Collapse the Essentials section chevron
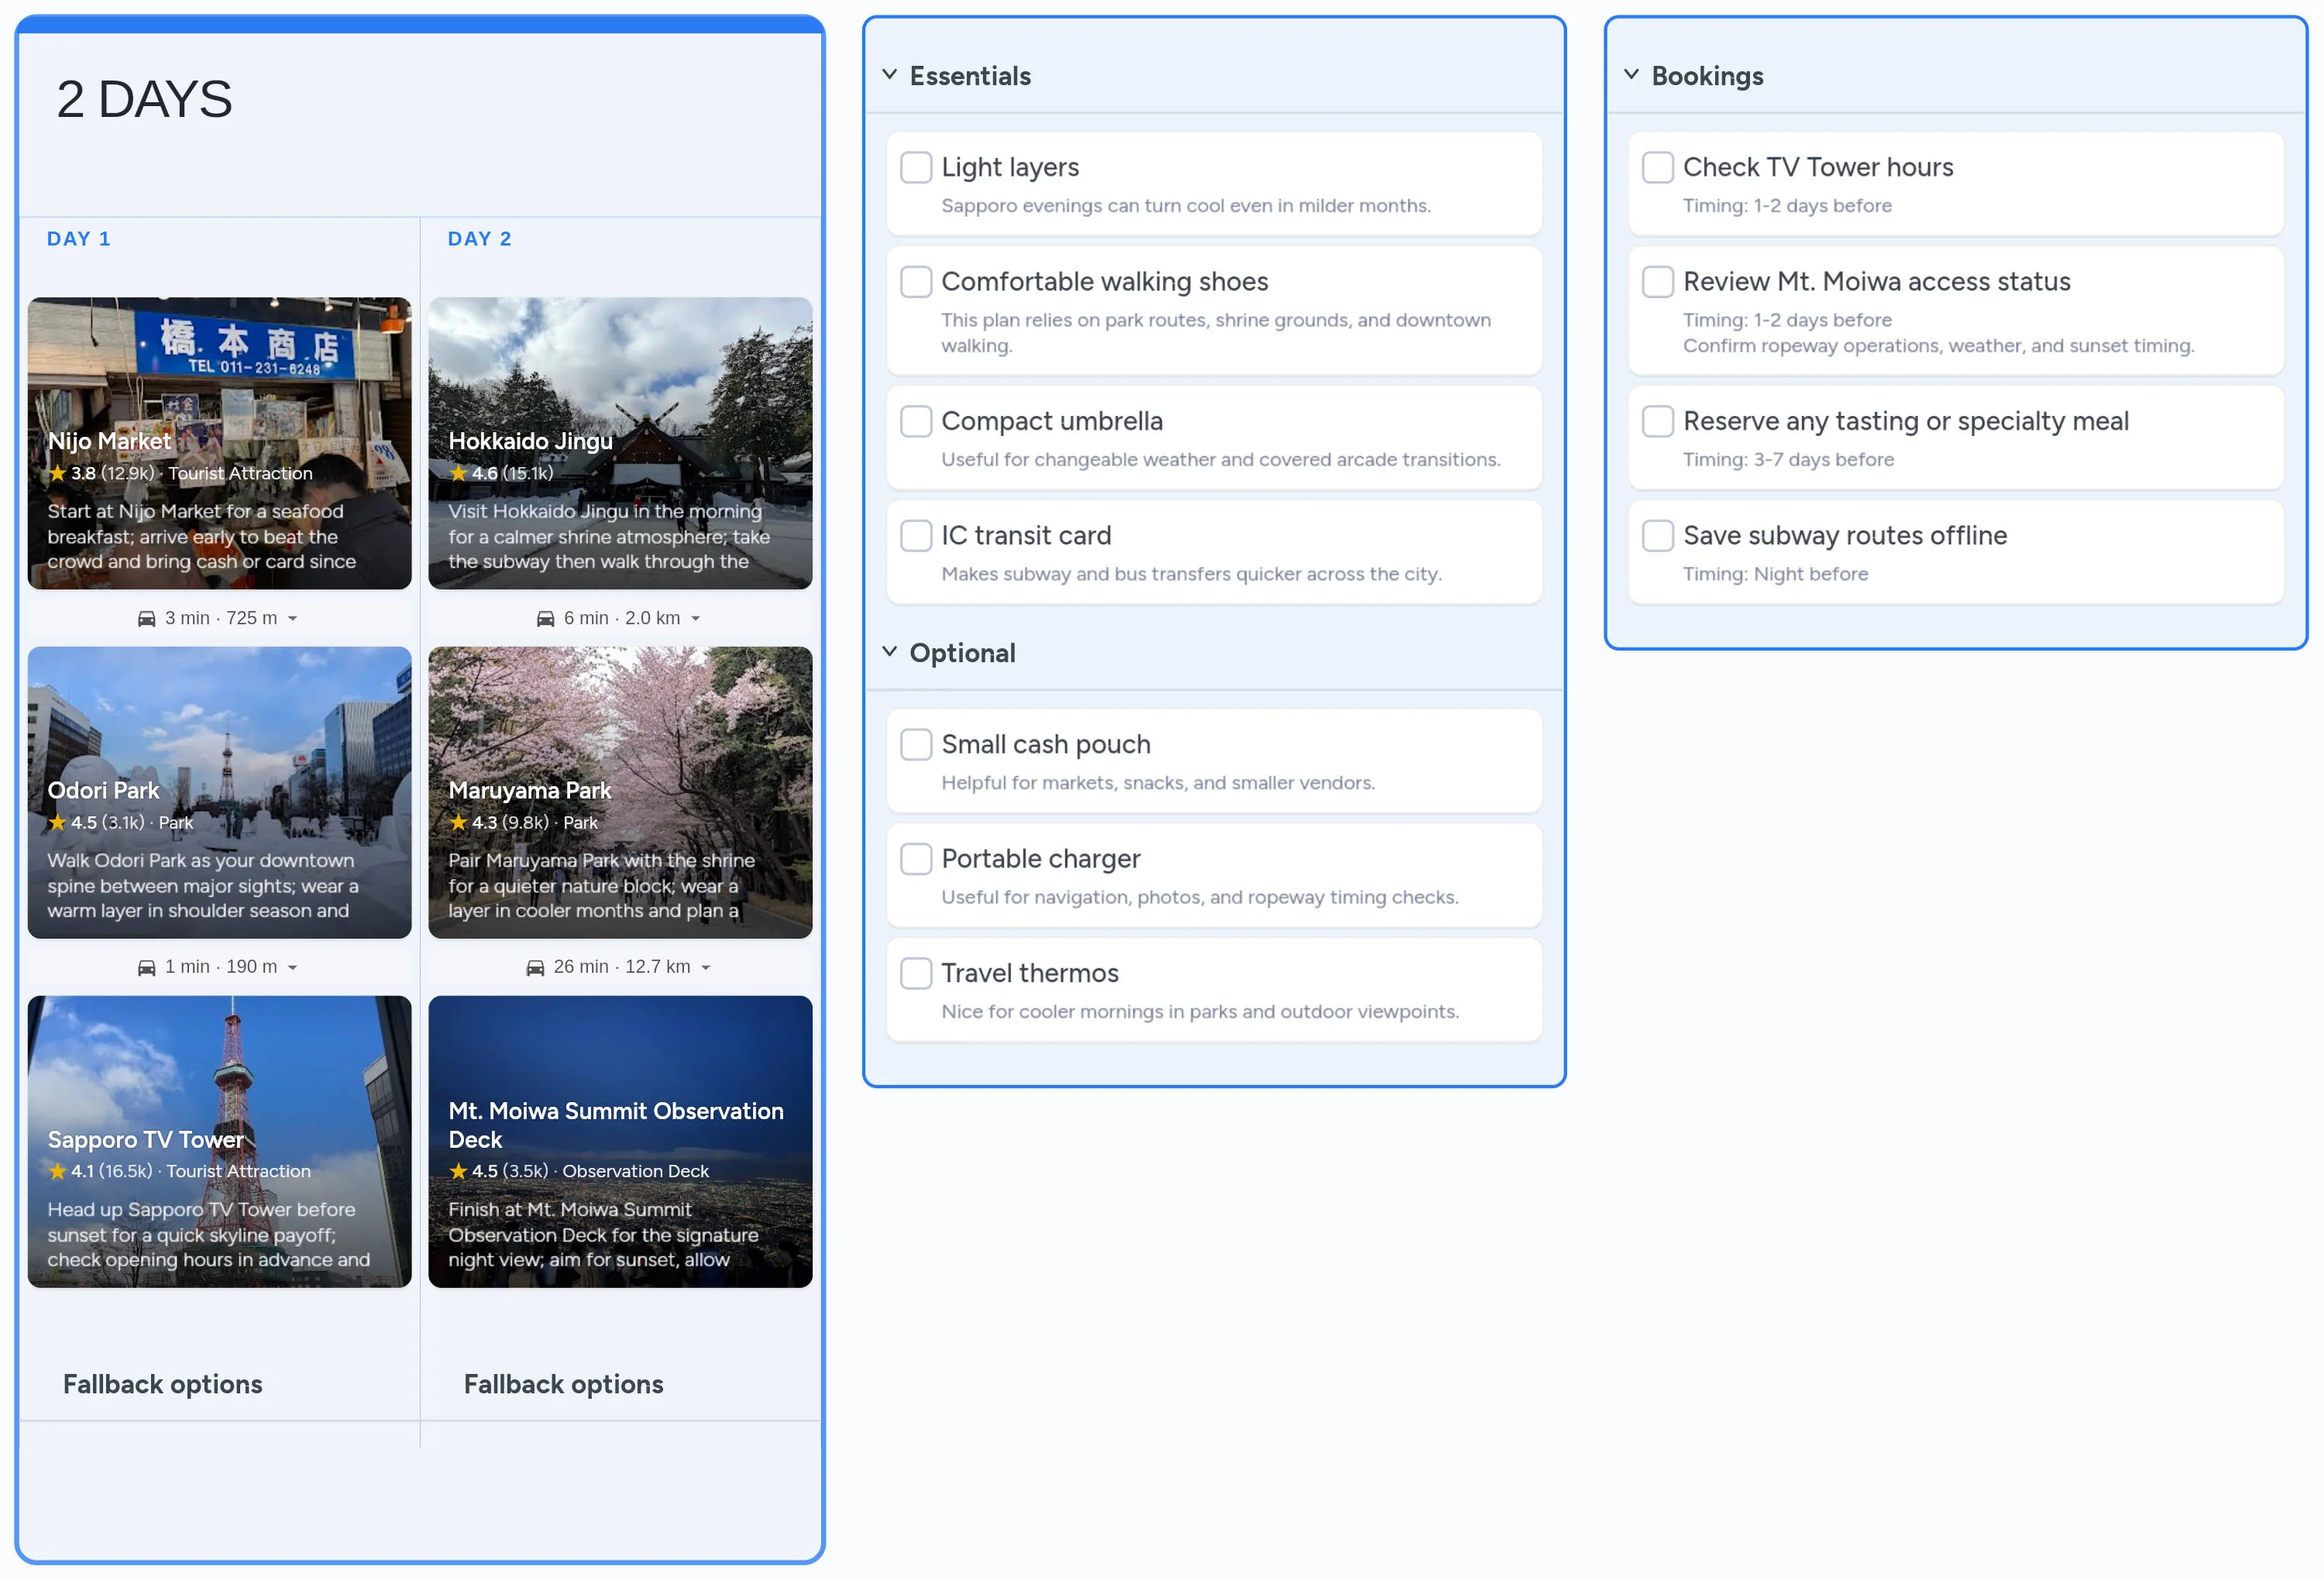This screenshot has width=2324, height=1580. click(x=889, y=75)
